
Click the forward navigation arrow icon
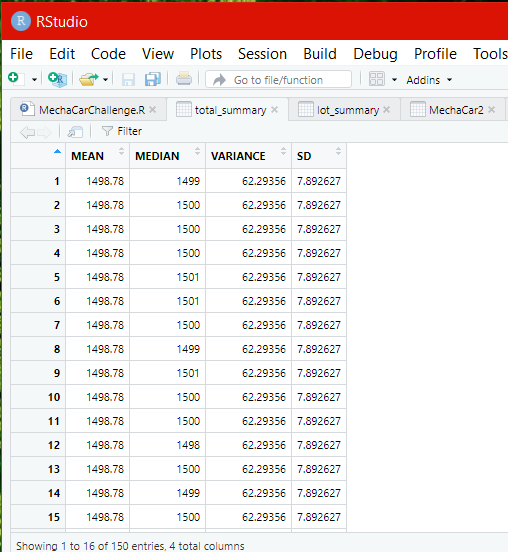point(44,132)
